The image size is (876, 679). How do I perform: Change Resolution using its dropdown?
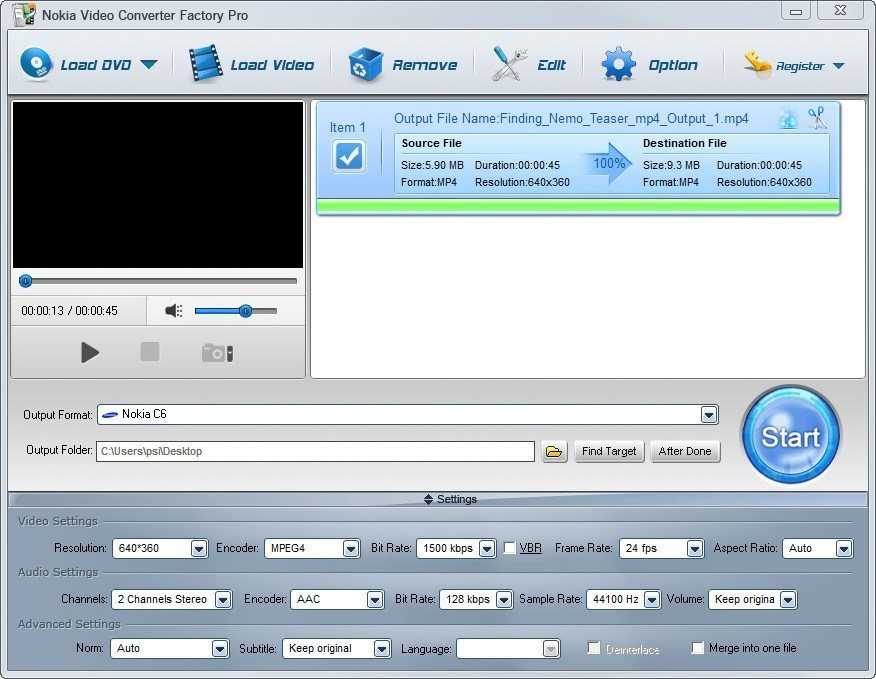coord(198,548)
